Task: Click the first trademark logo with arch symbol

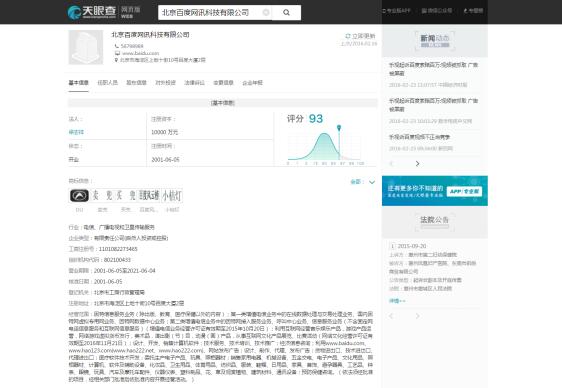Action: pos(79,196)
